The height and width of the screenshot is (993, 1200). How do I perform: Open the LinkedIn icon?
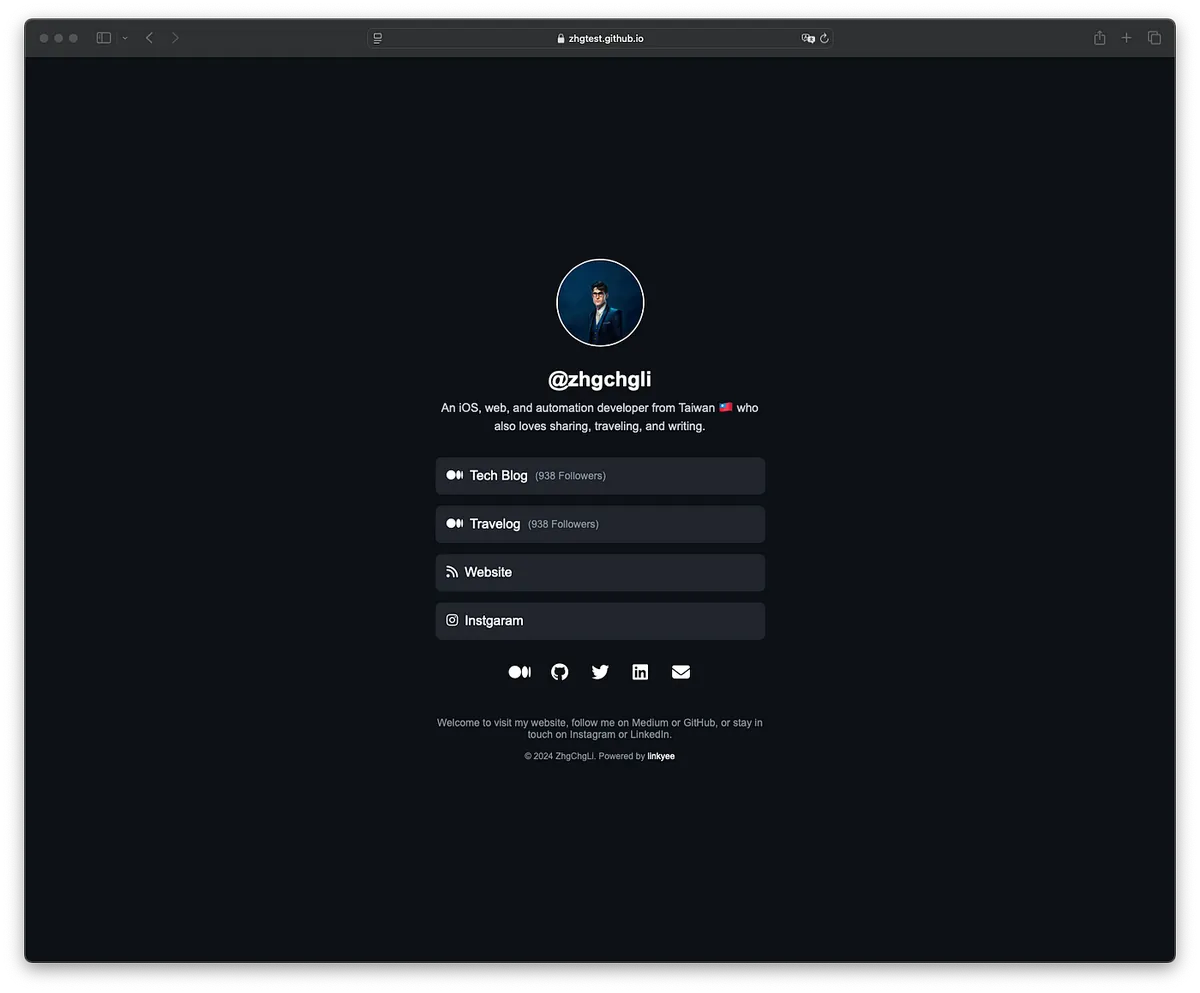click(640, 672)
